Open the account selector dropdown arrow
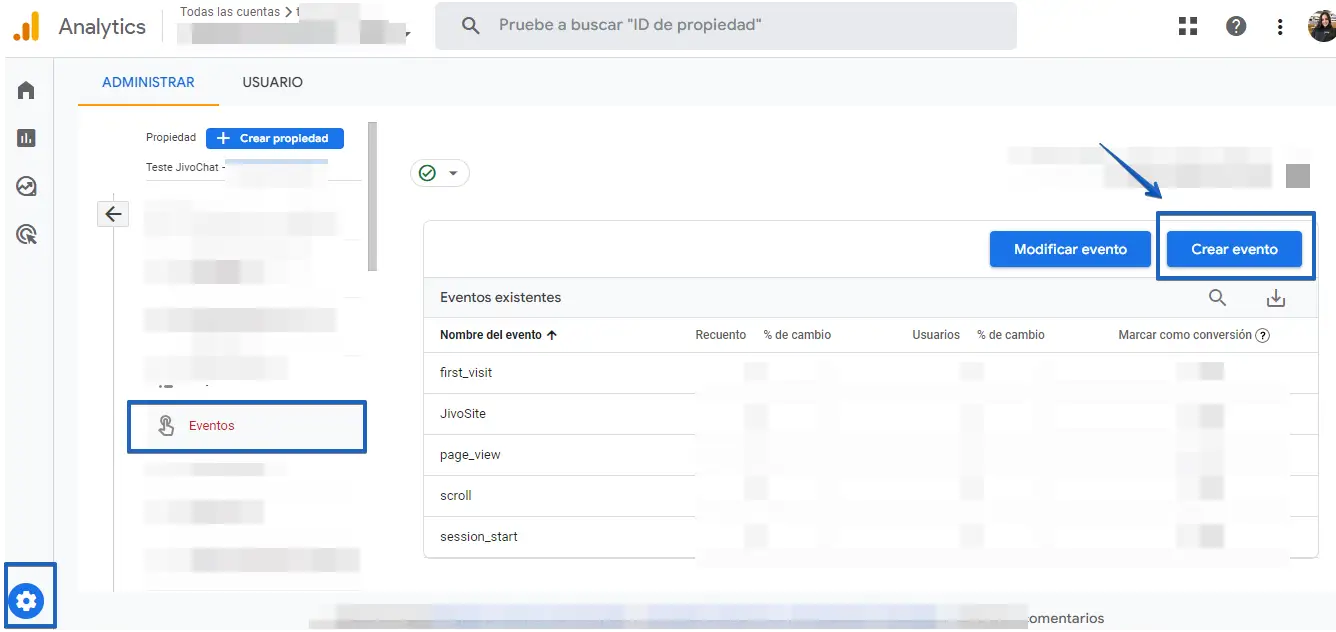This screenshot has height=632, width=1336. click(x=407, y=34)
